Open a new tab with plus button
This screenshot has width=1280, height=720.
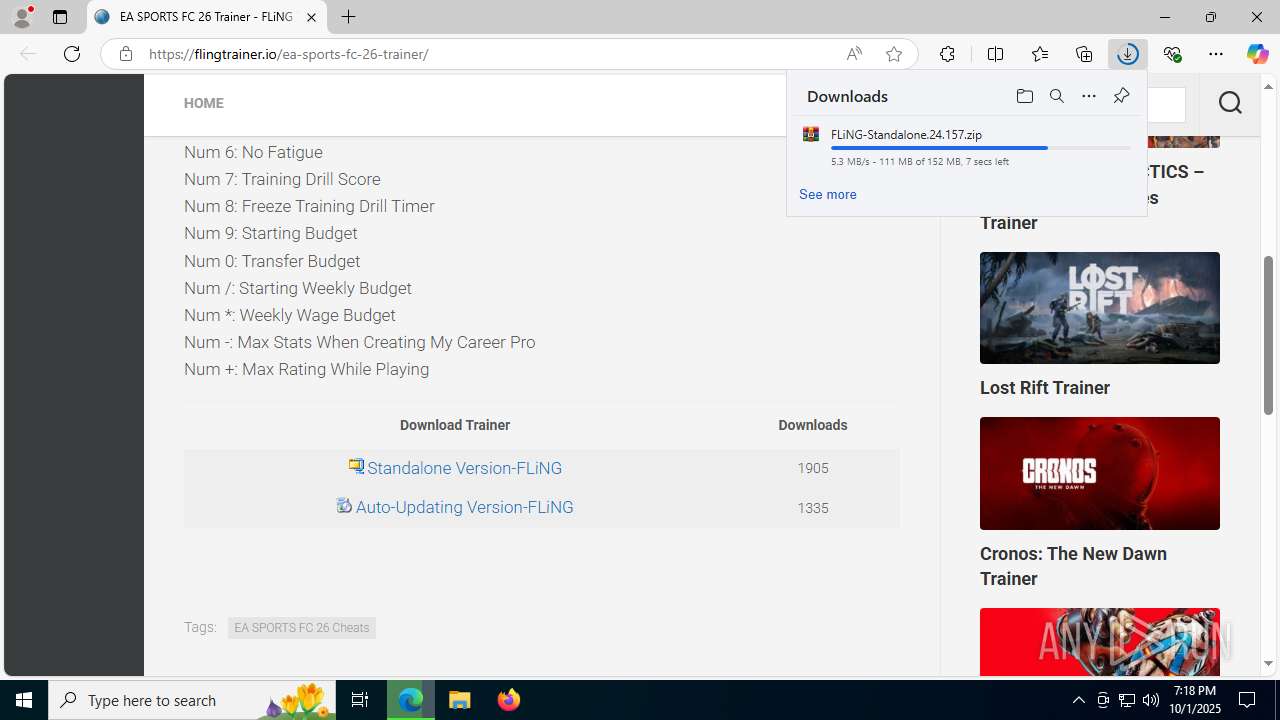pyautogui.click(x=348, y=17)
